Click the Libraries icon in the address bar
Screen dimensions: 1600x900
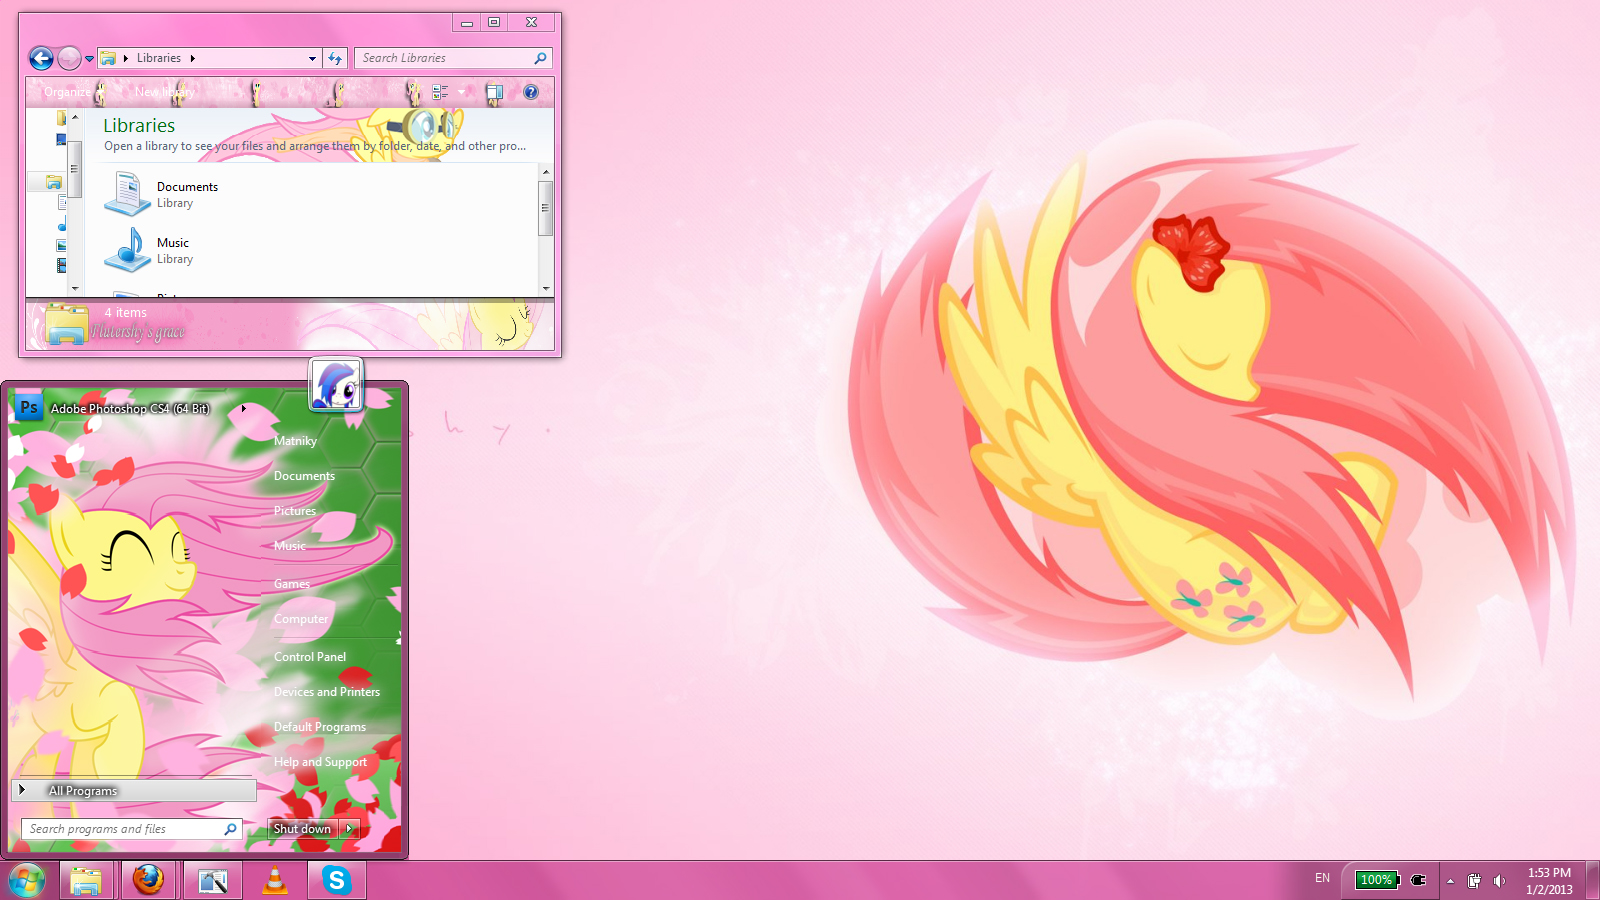click(108, 58)
